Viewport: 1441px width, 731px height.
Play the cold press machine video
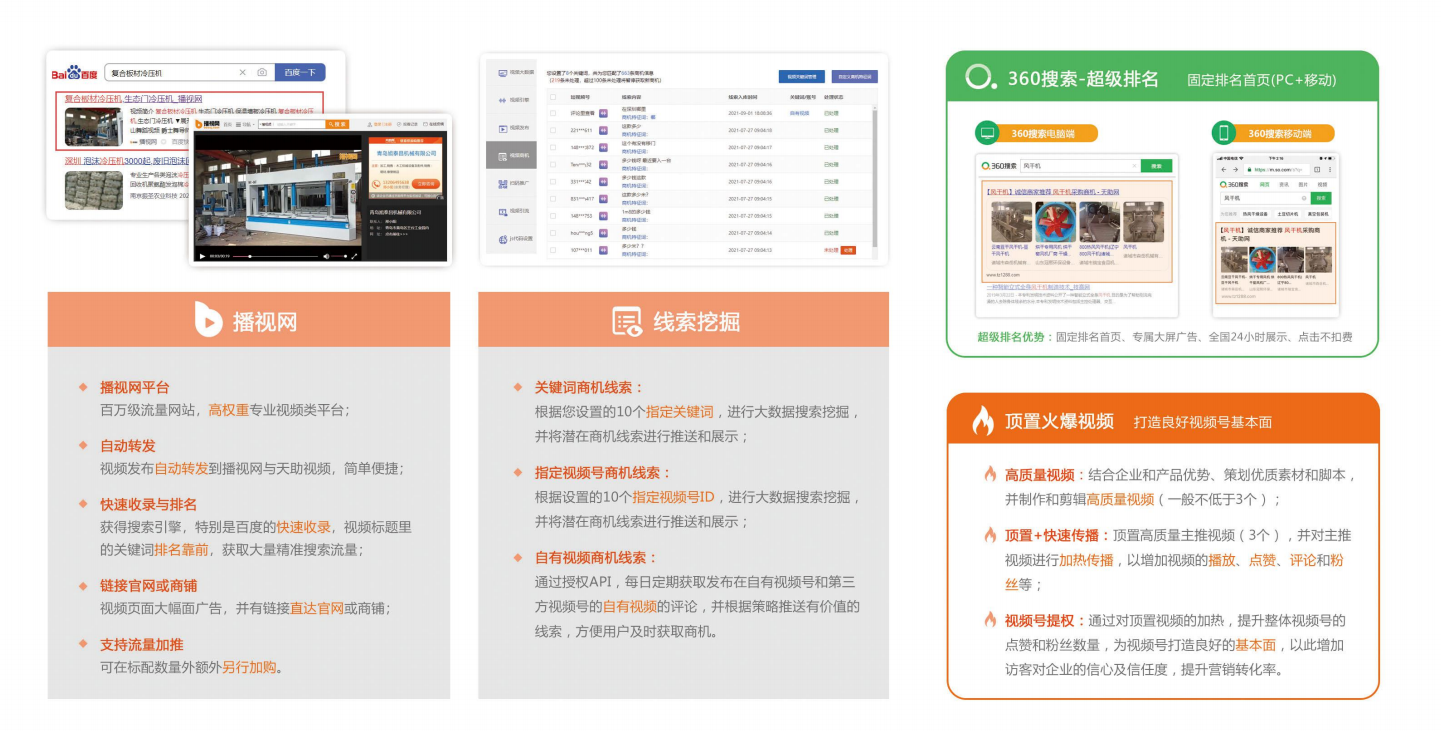202,256
